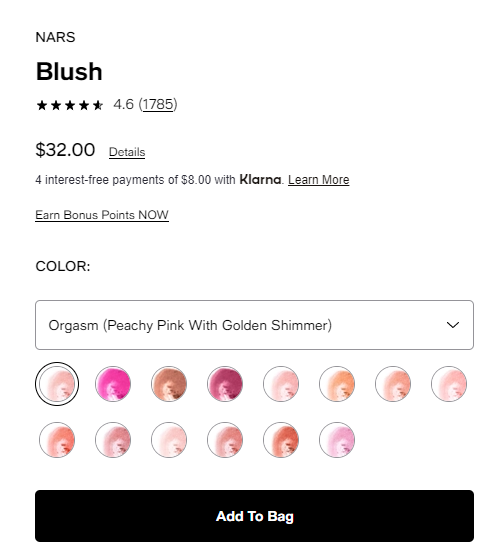Select the hot pink blush swatch
The image size is (497, 549).
113,384
